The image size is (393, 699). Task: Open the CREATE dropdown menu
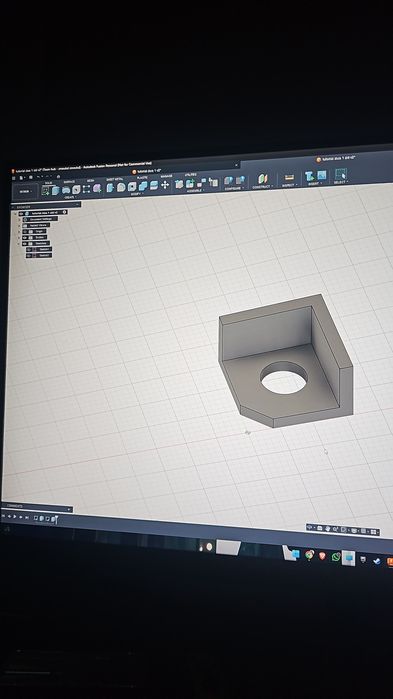[70, 197]
